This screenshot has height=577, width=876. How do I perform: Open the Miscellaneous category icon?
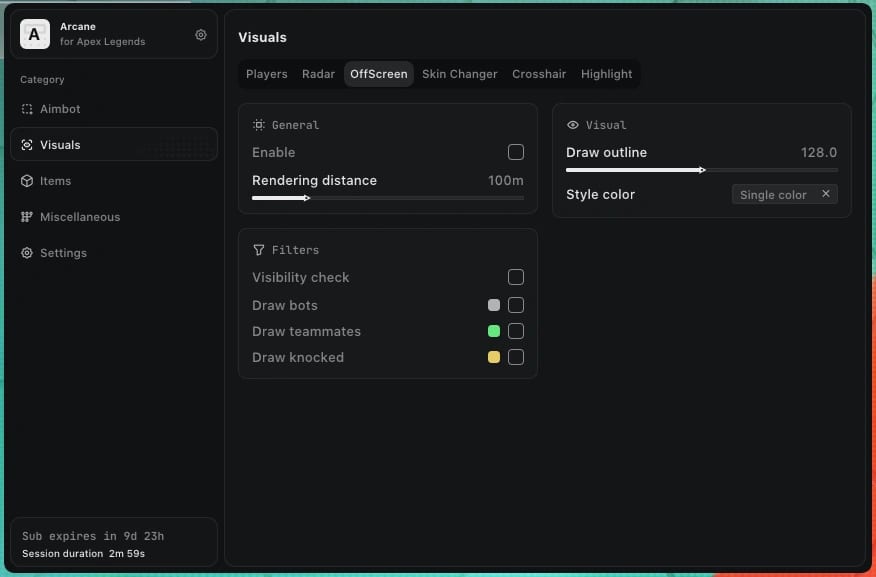[x=27, y=217]
